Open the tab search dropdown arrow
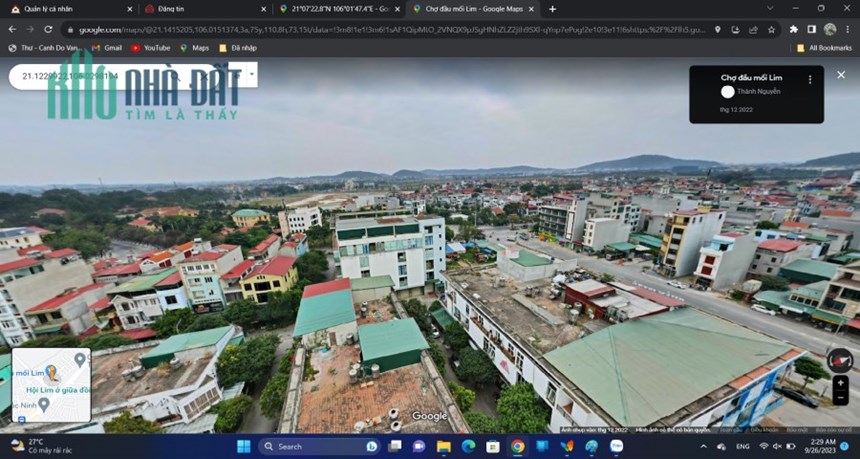 coord(770,9)
